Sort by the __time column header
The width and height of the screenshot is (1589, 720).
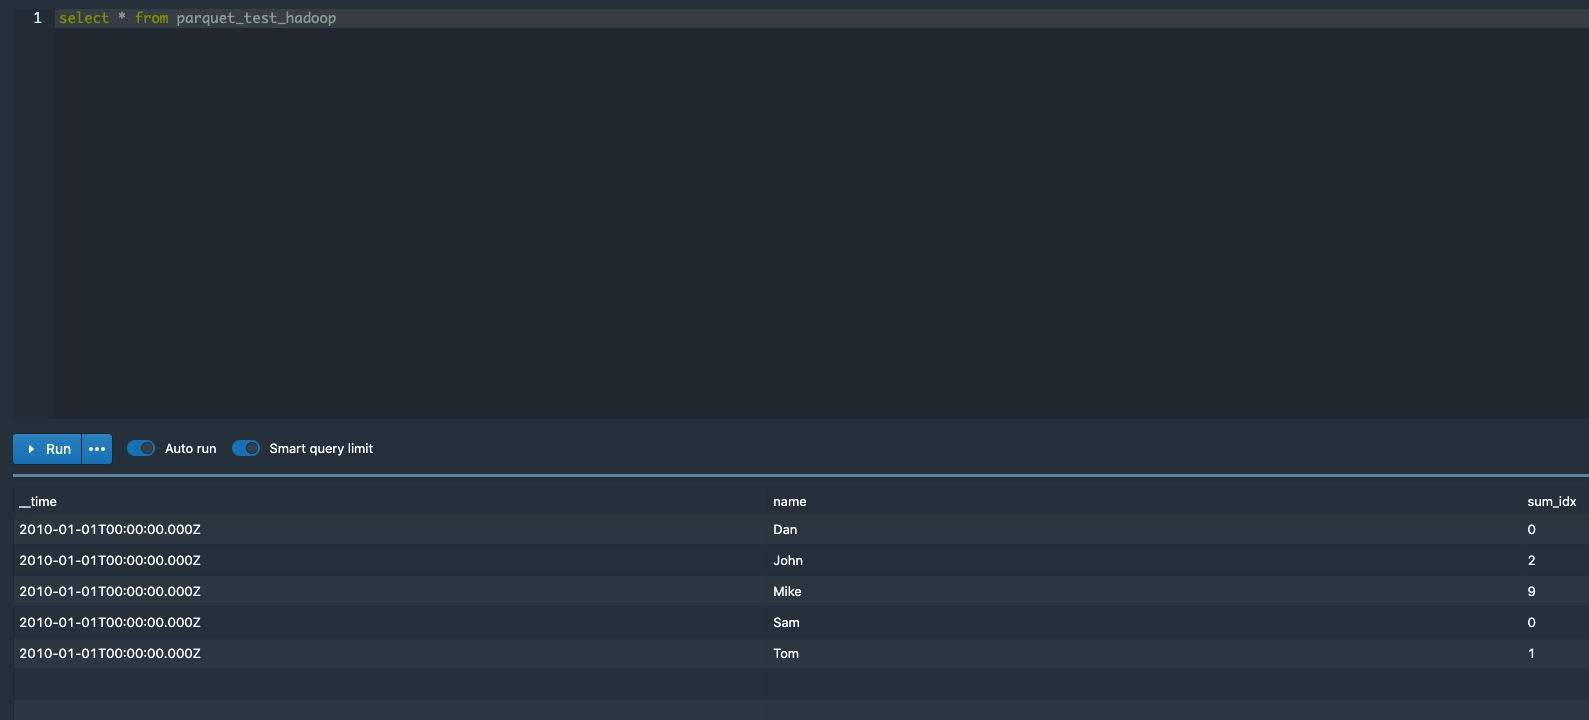38,501
